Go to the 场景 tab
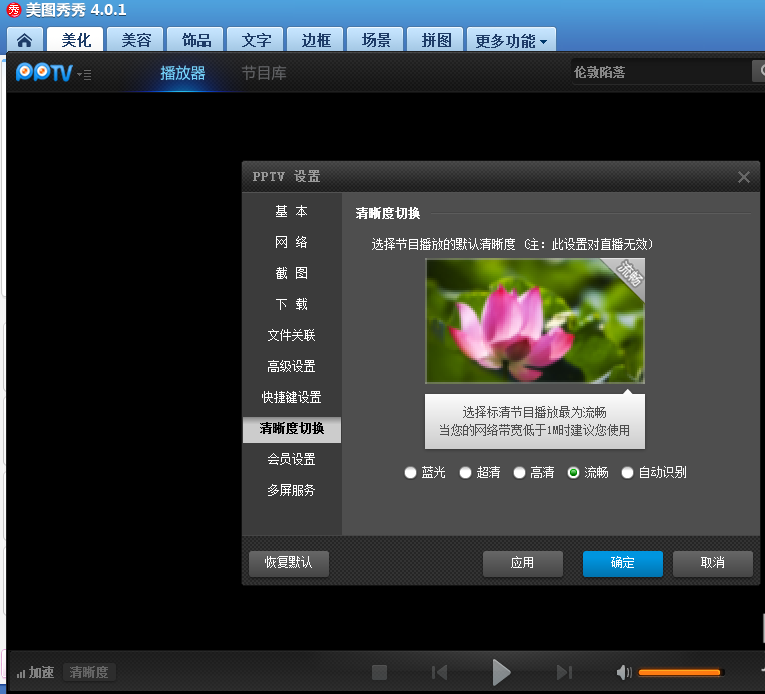The height and width of the screenshot is (694, 765). (x=375, y=40)
